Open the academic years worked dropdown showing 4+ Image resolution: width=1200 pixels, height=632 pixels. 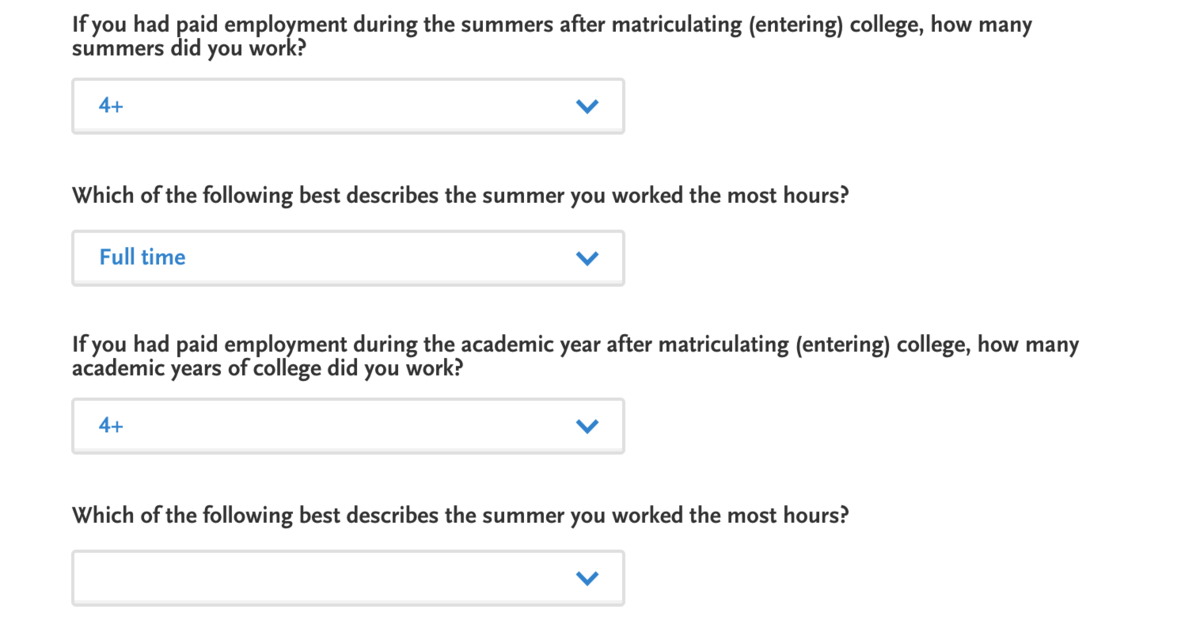pyautogui.click(x=348, y=426)
